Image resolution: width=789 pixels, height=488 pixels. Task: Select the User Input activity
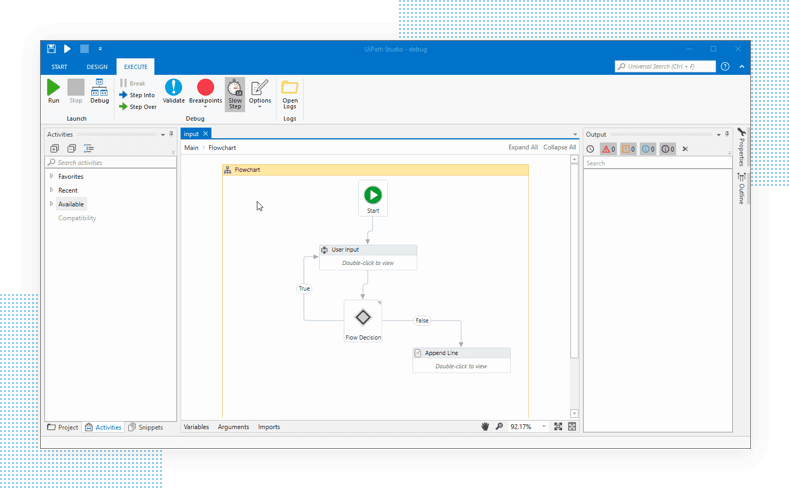(x=368, y=257)
